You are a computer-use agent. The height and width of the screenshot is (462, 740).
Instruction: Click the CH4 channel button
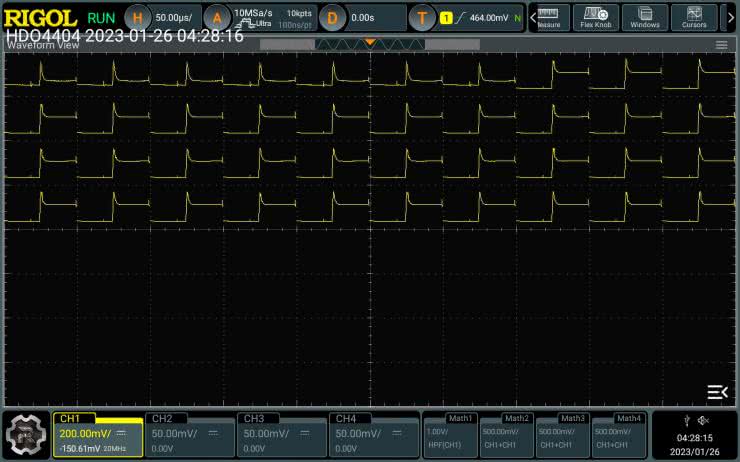point(374,434)
